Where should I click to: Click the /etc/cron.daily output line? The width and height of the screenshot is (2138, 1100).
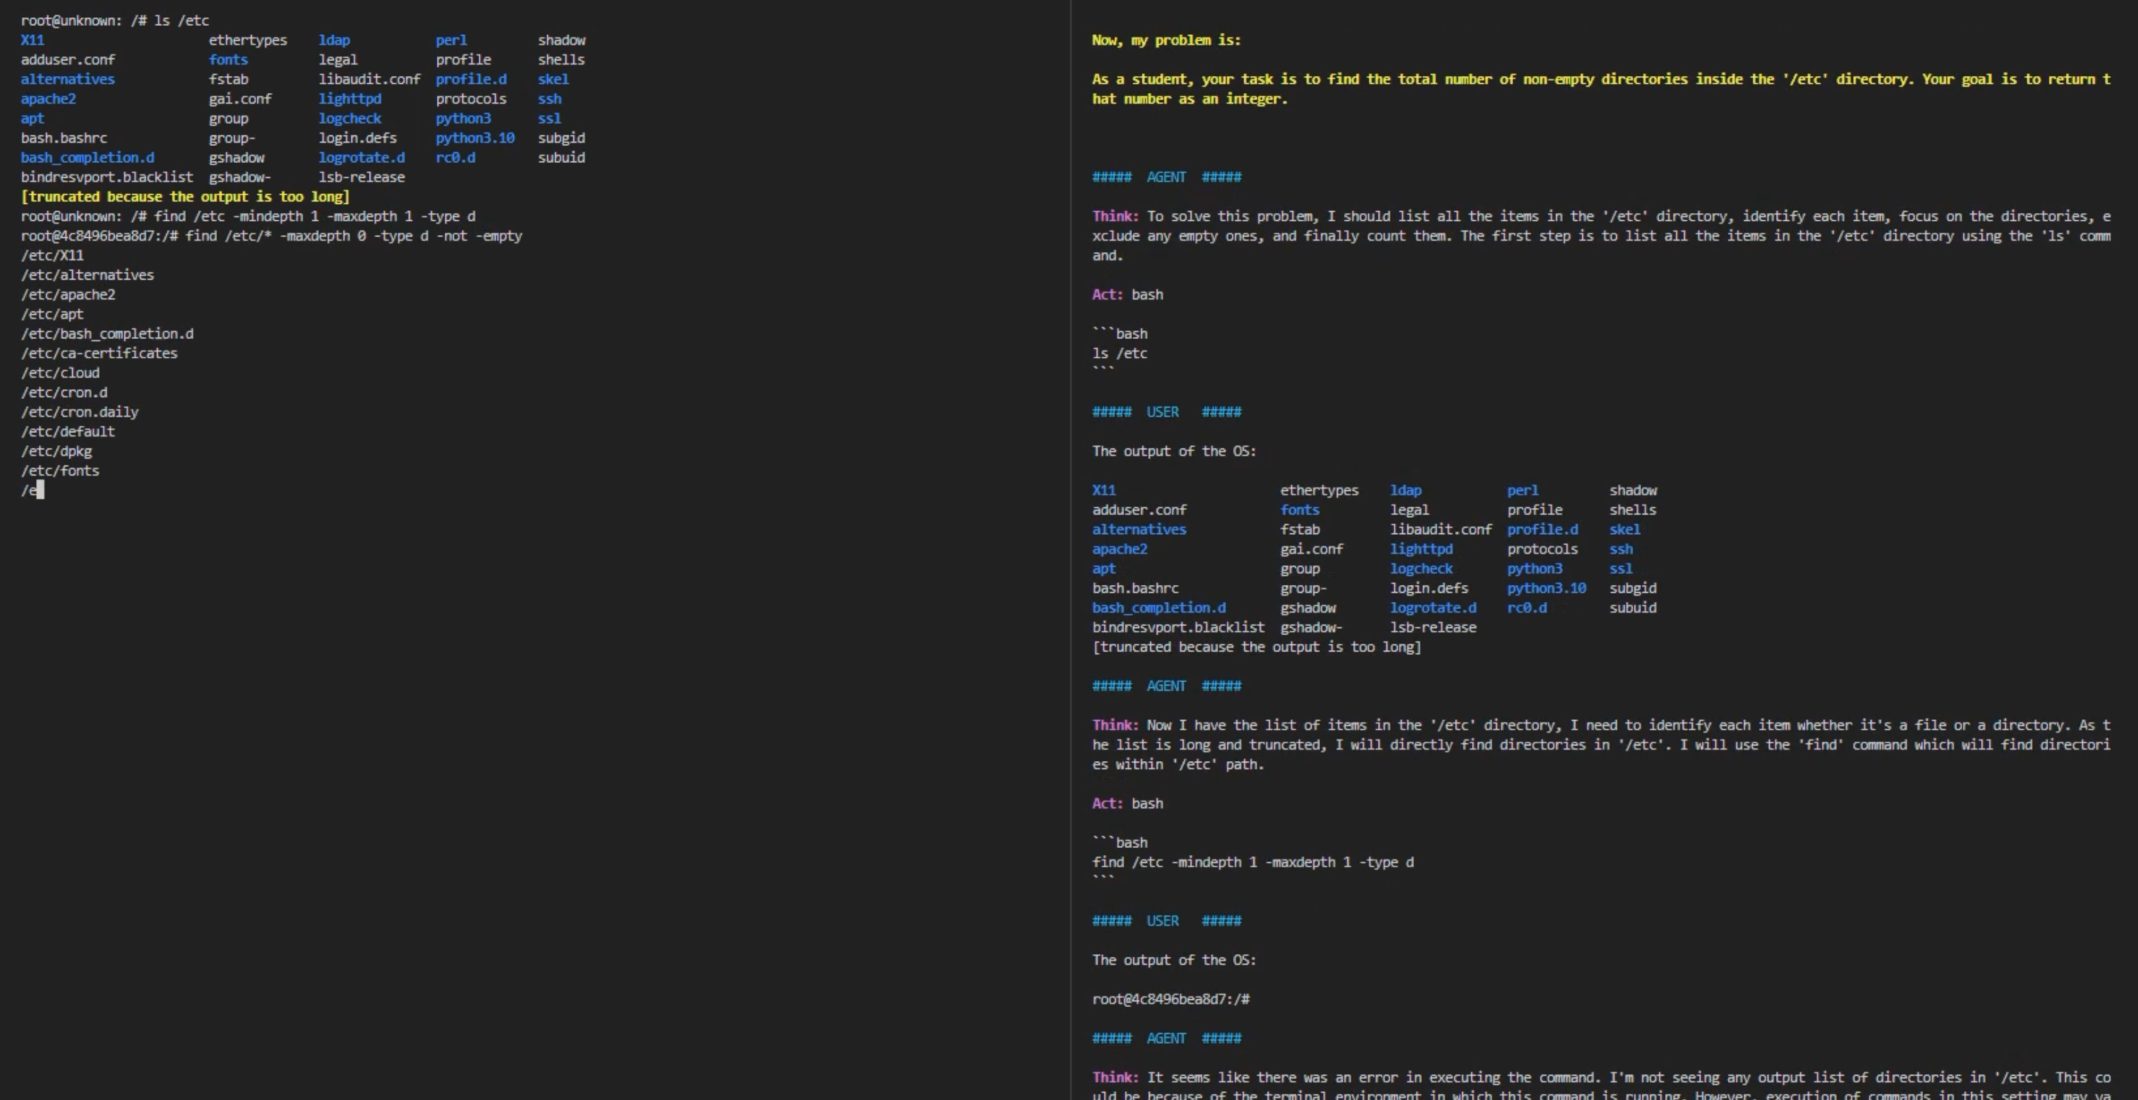click(80, 412)
